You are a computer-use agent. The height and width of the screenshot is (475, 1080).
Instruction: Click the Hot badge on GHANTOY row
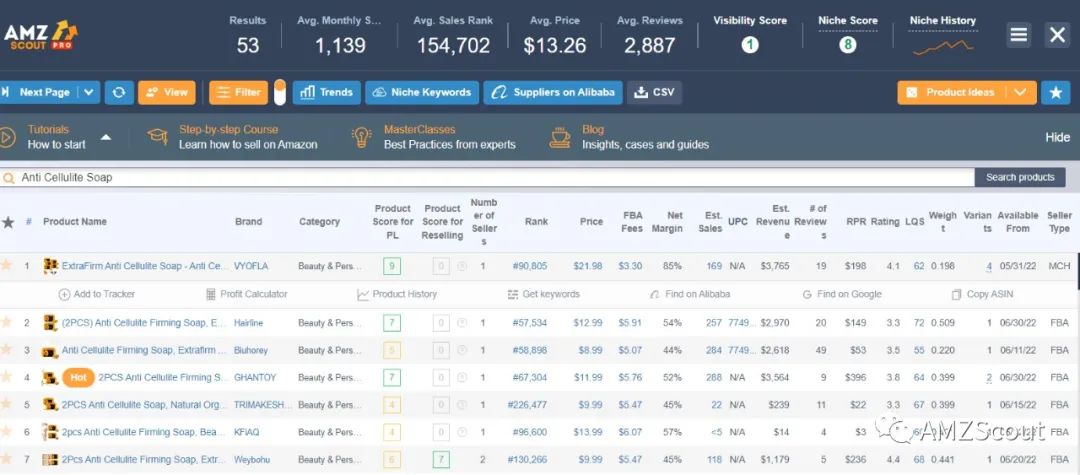pyautogui.click(x=79, y=377)
